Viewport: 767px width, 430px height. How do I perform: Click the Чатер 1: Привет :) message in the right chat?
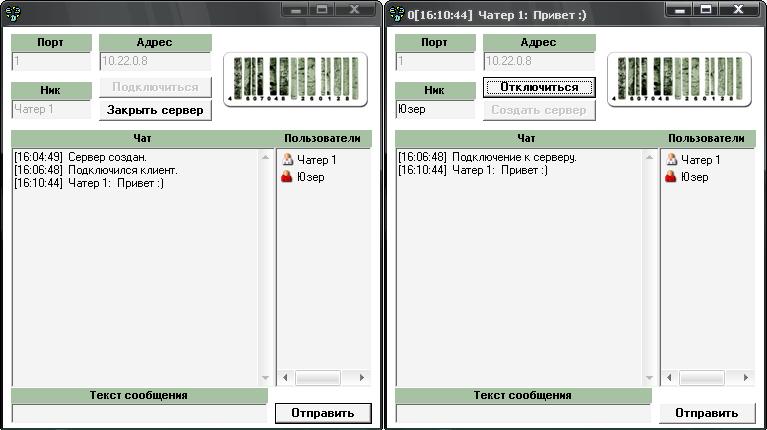(x=473, y=170)
